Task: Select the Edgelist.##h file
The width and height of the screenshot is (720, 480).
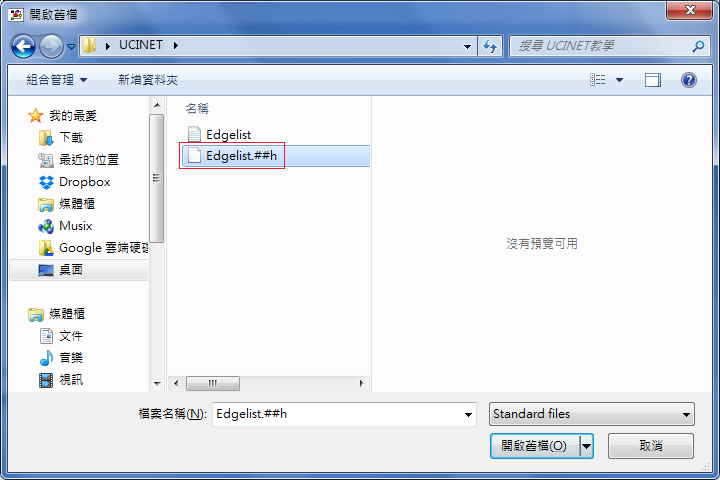Action: click(x=276, y=156)
